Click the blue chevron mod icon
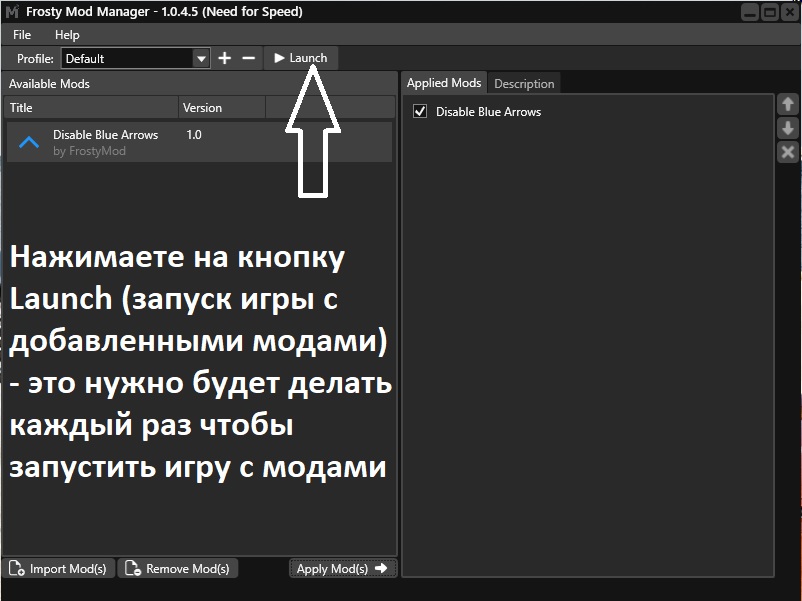The image size is (802, 601). (29, 142)
